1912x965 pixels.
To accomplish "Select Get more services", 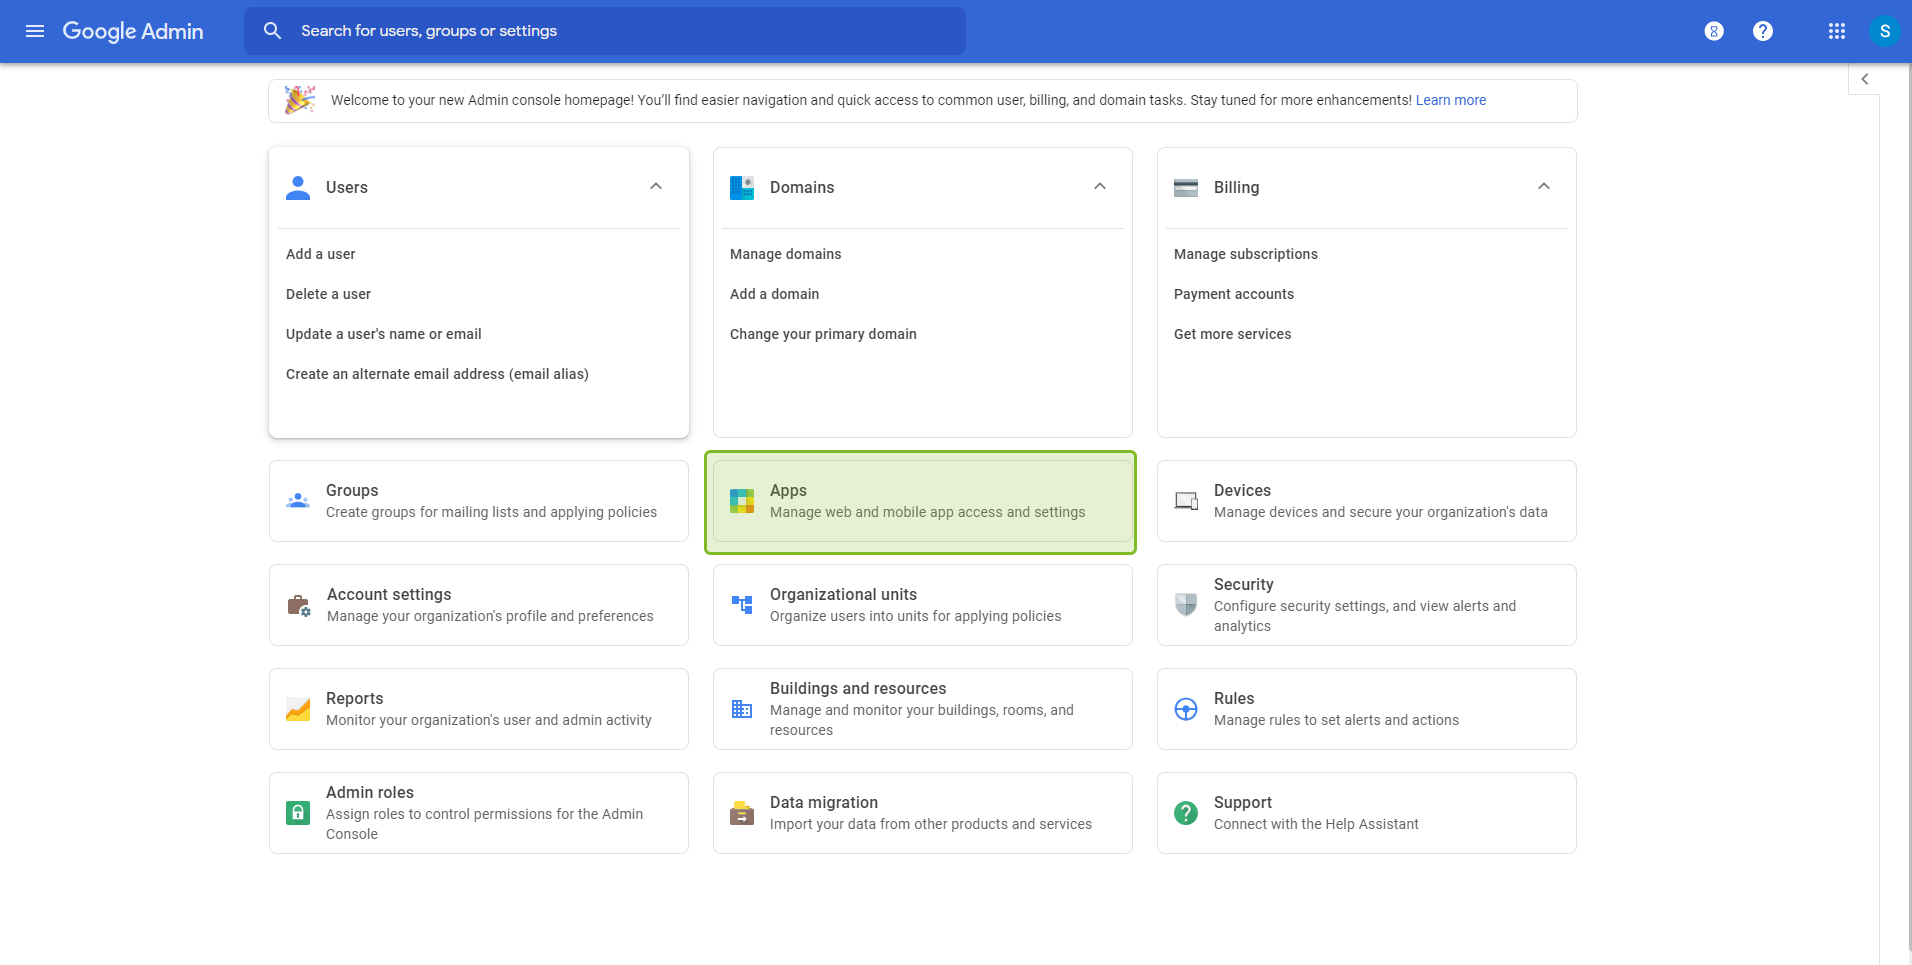I will click(1233, 334).
